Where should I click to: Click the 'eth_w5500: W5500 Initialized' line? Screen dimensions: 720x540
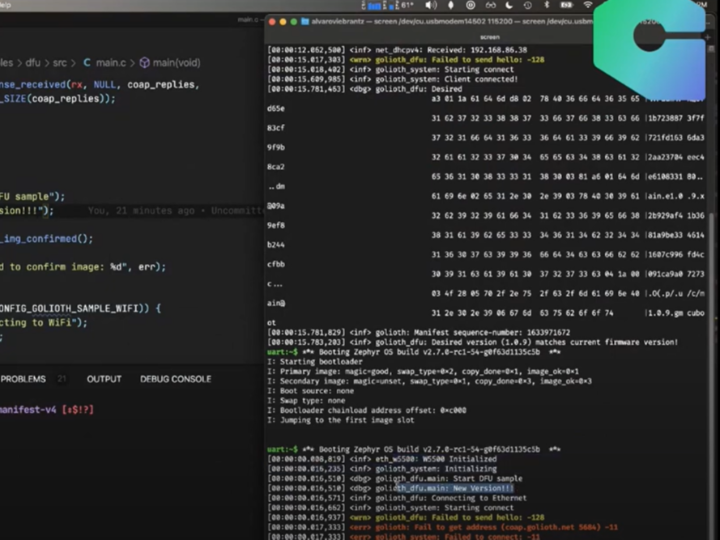[x=382, y=459]
